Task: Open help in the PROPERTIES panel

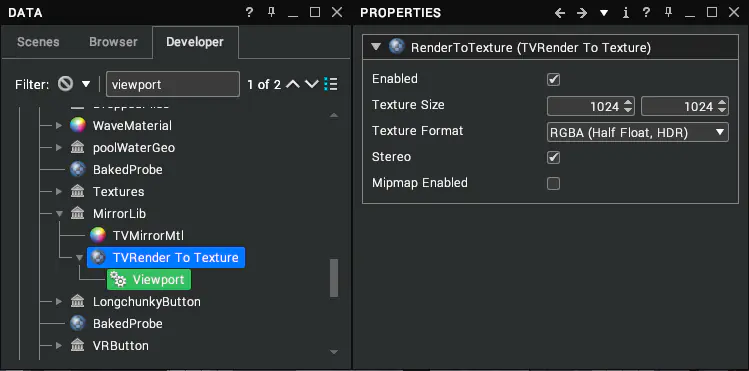Action: tap(646, 13)
